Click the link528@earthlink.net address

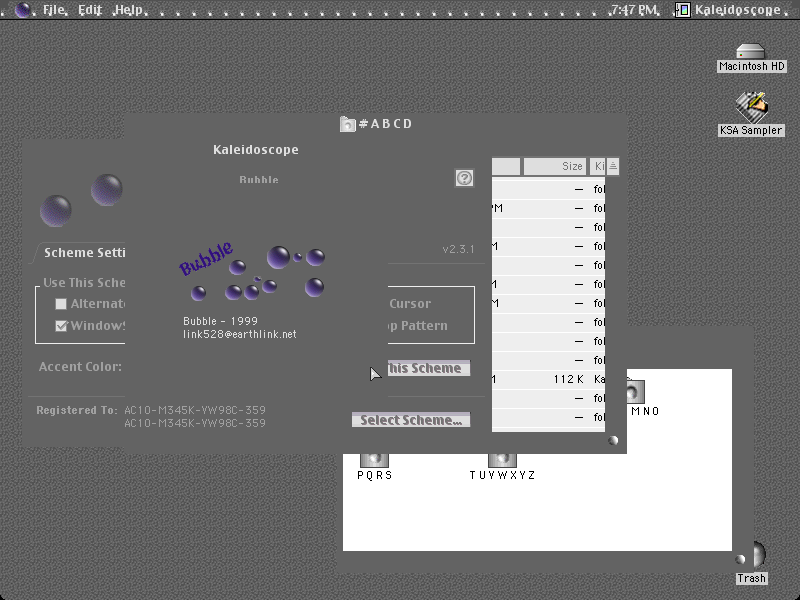pyautogui.click(x=240, y=334)
